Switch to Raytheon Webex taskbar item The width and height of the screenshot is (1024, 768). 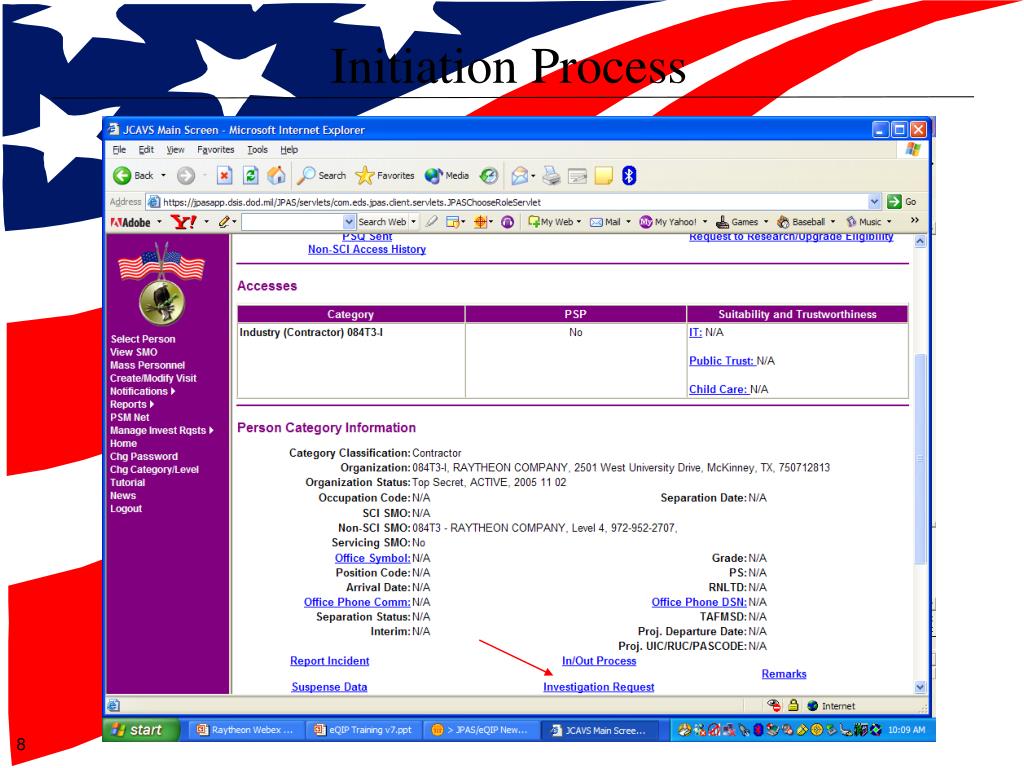[x=247, y=730]
